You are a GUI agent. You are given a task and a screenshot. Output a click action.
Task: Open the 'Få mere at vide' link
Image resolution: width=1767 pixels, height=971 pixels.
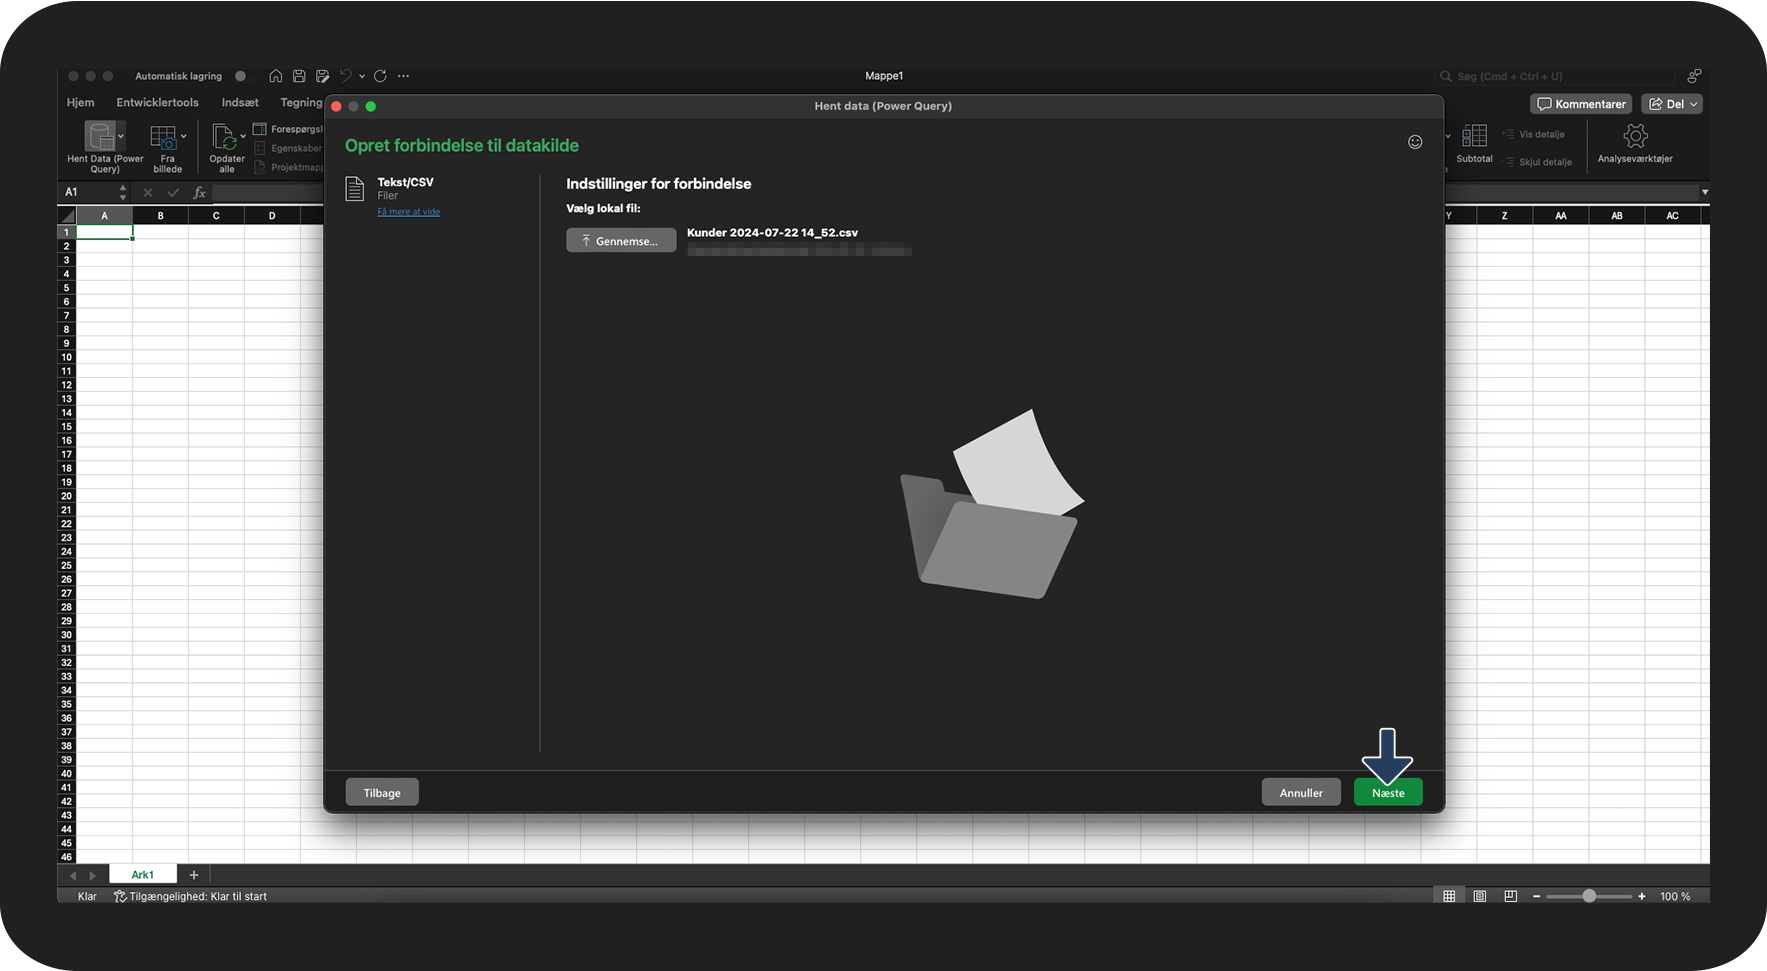(x=408, y=212)
